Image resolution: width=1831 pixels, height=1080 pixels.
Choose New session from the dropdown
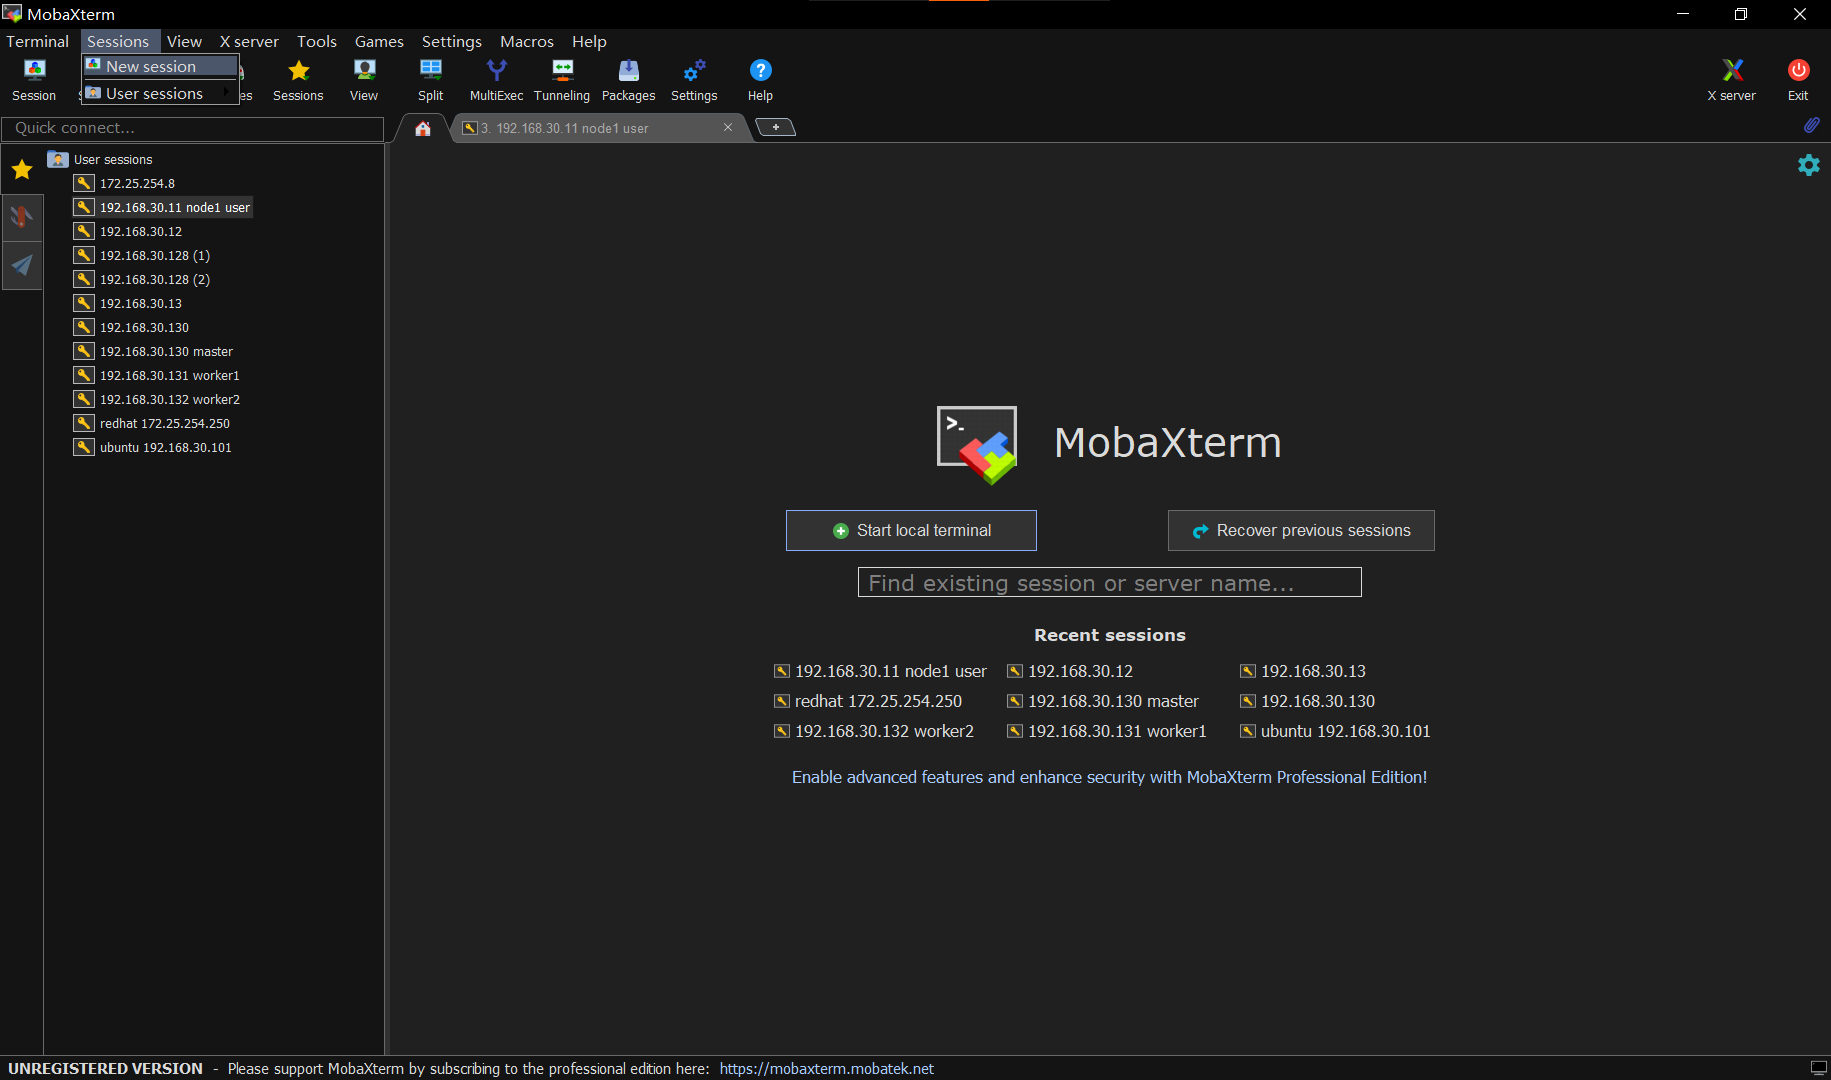[161, 66]
